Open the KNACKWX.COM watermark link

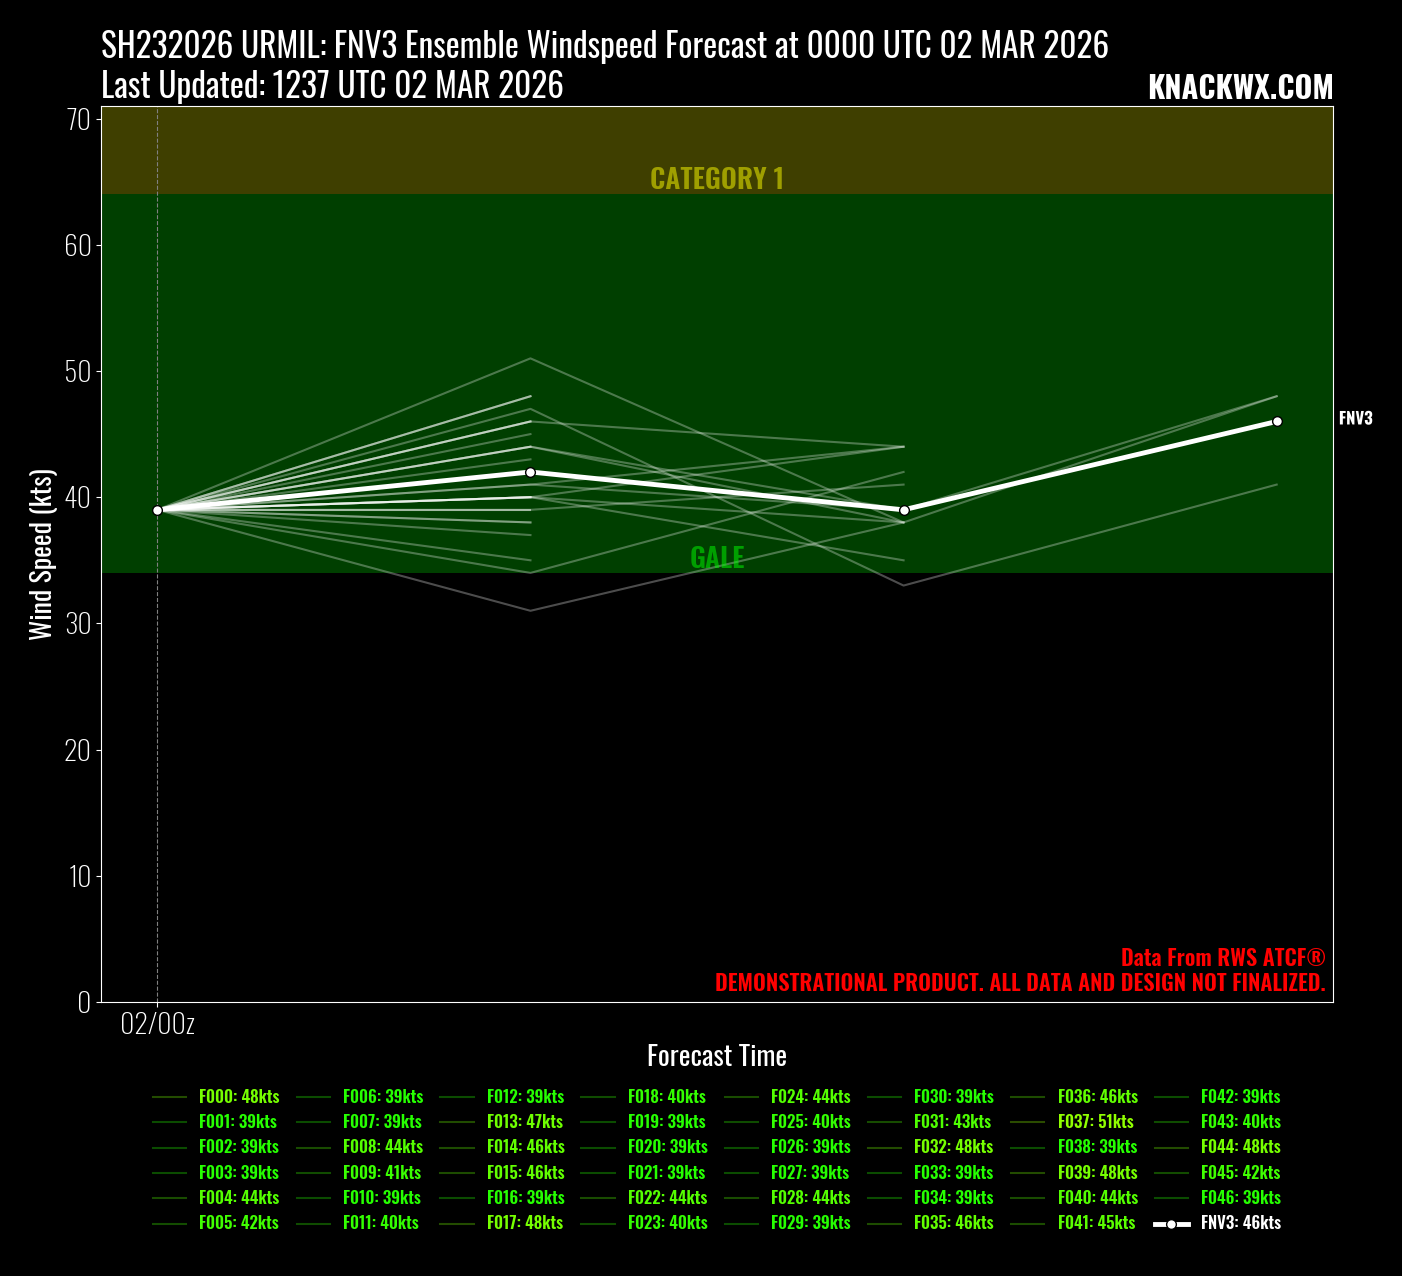tap(1240, 88)
